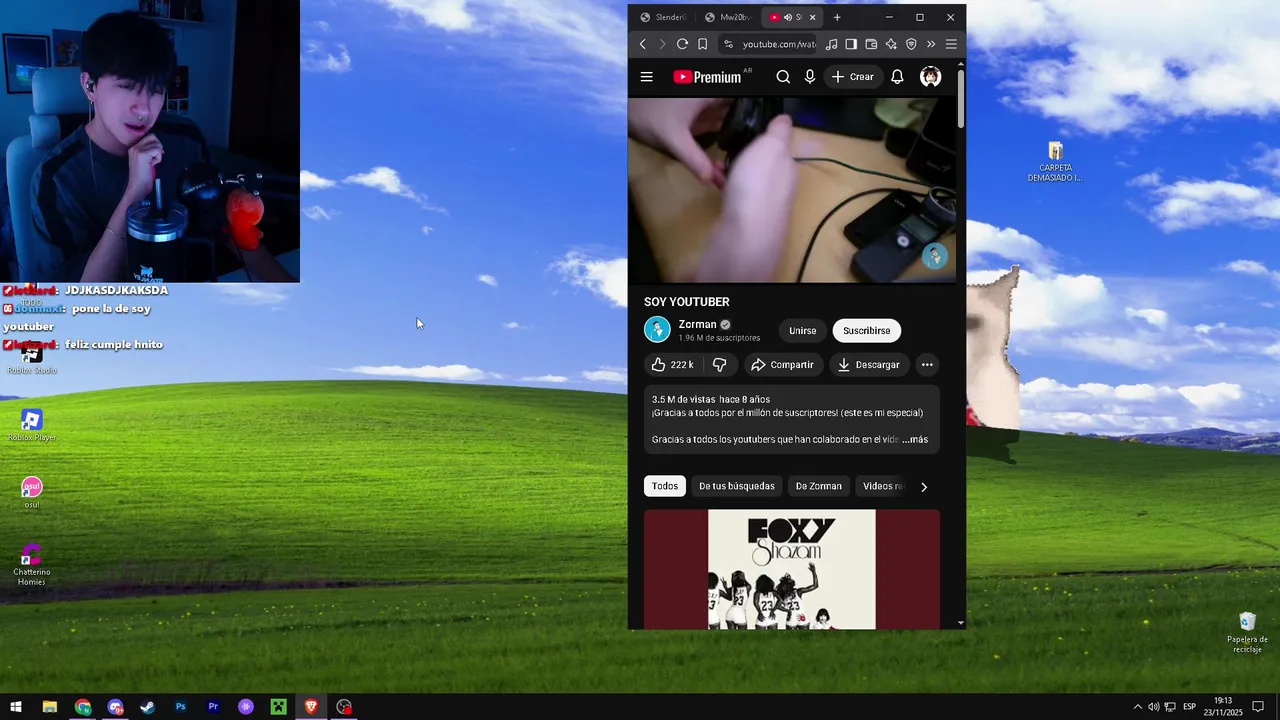
Task: Close the active YouTube tab
Action: coord(812,17)
